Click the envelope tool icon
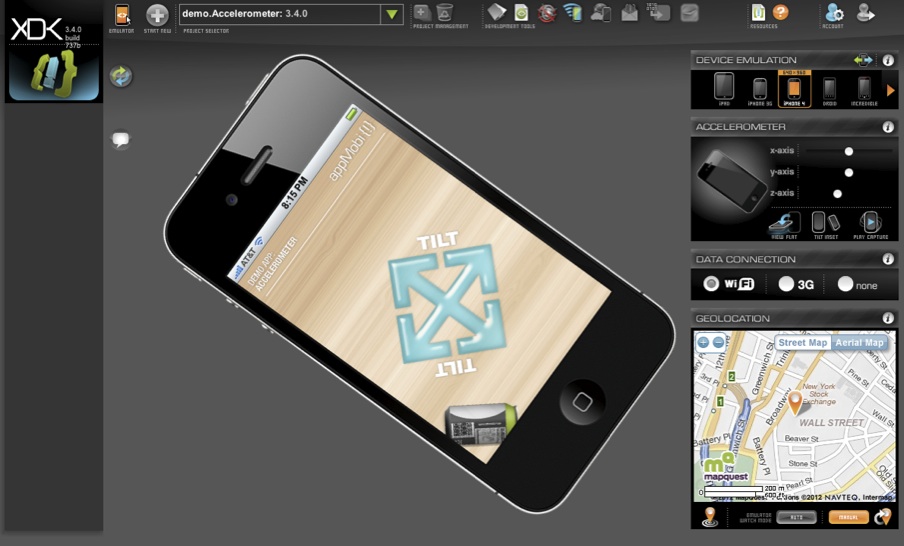Viewport: 904px width, 546px height. click(x=630, y=12)
